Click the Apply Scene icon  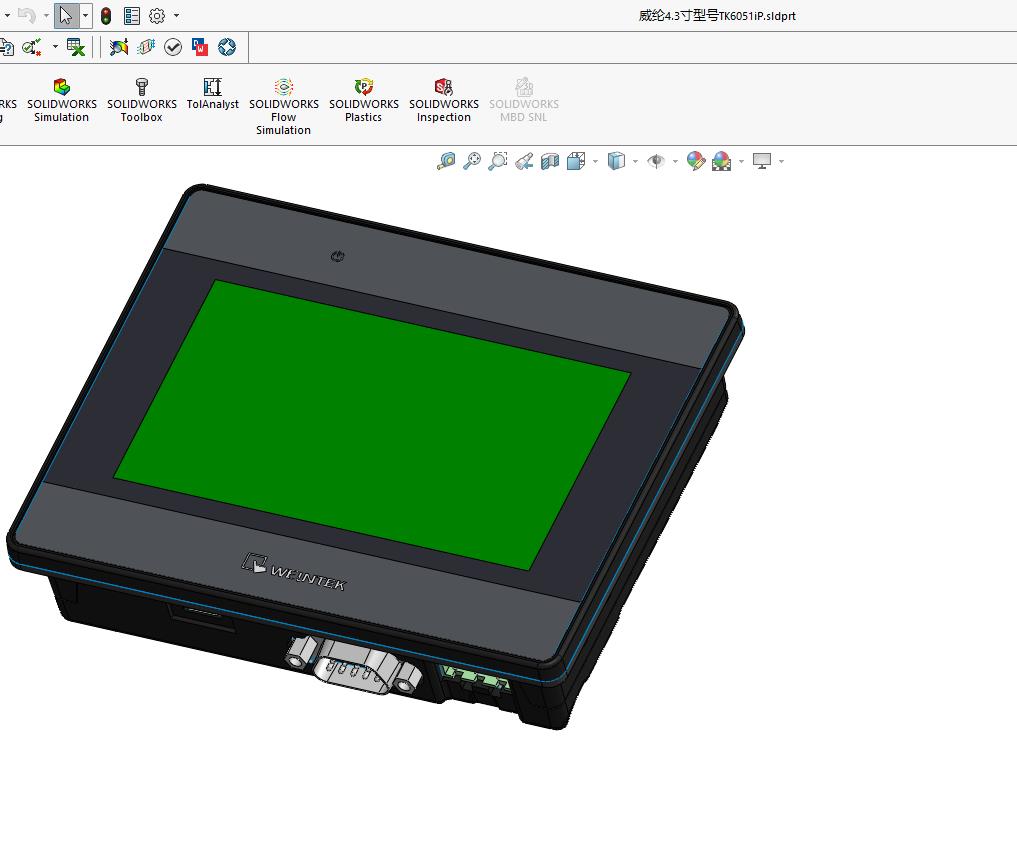[x=721, y=161]
